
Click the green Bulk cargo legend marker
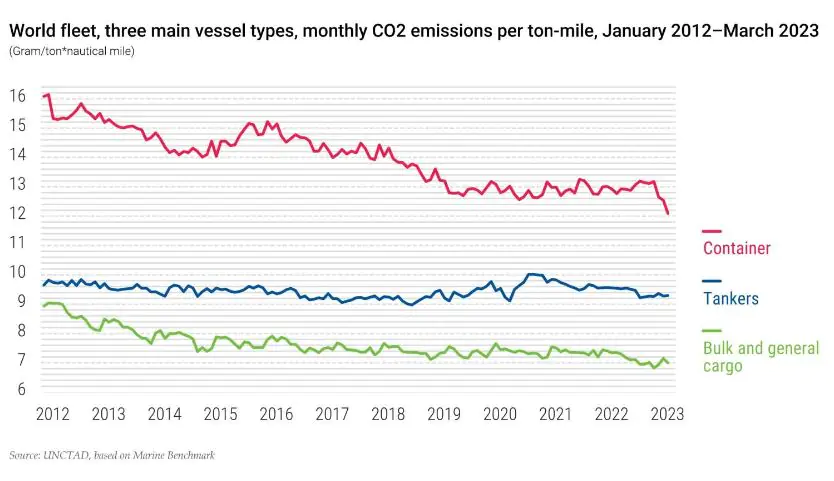(712, 331)
